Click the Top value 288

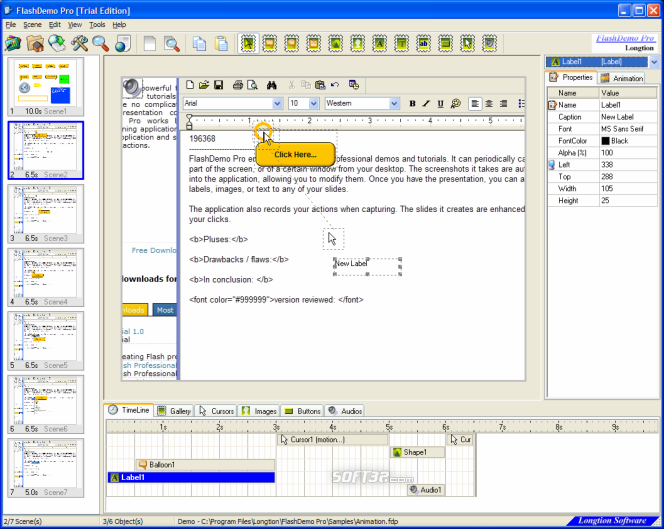628,177
